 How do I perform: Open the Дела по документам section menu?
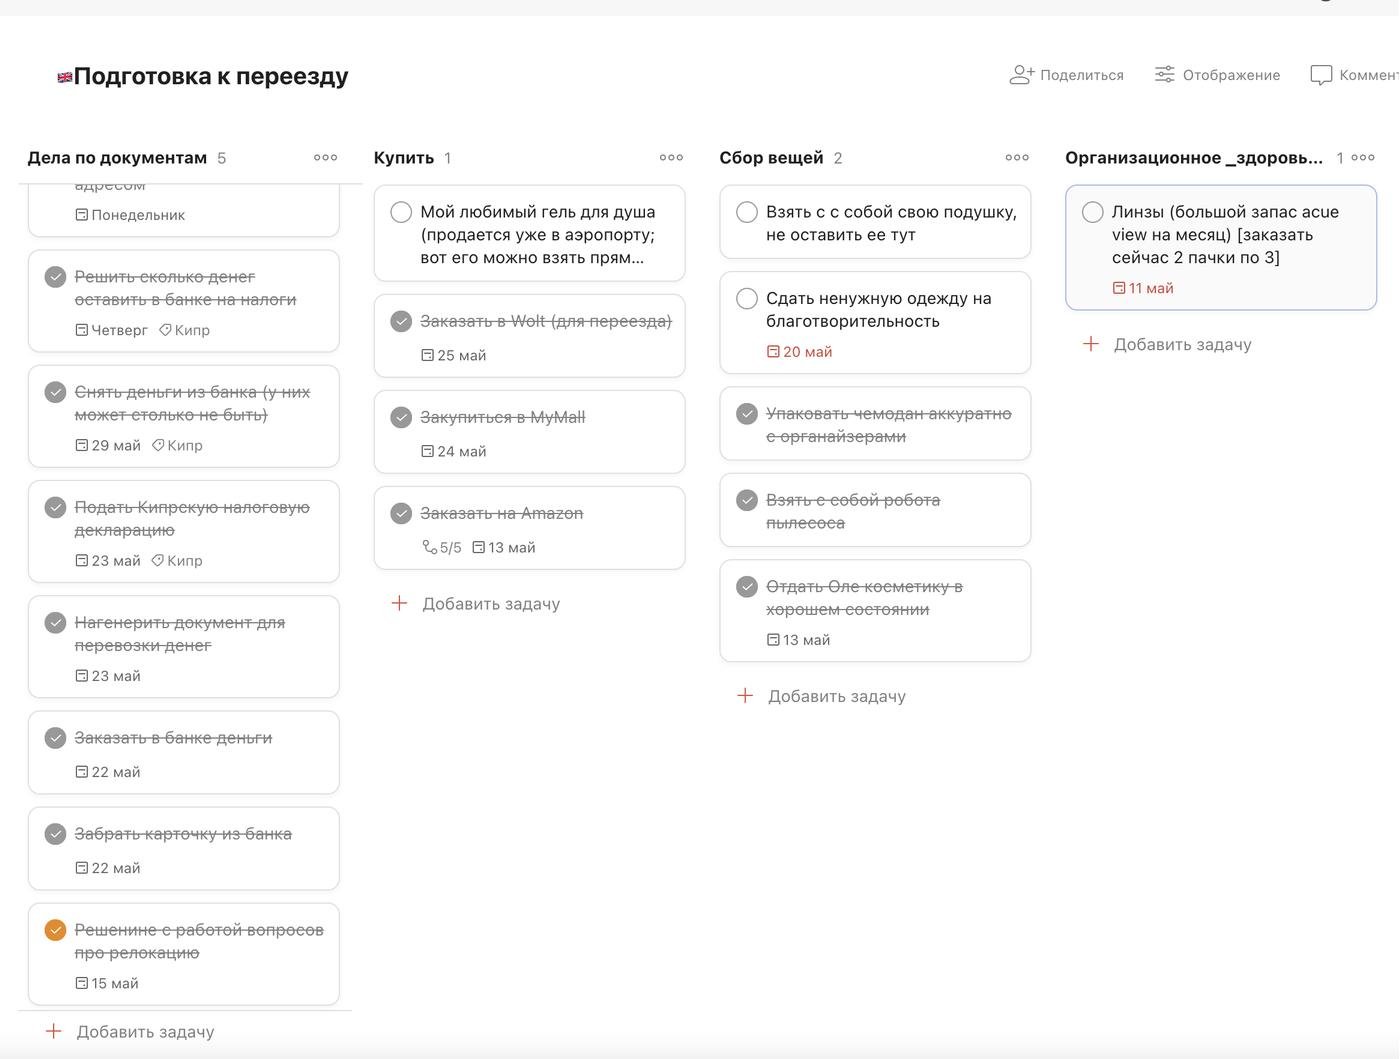[x=325, y=158]
